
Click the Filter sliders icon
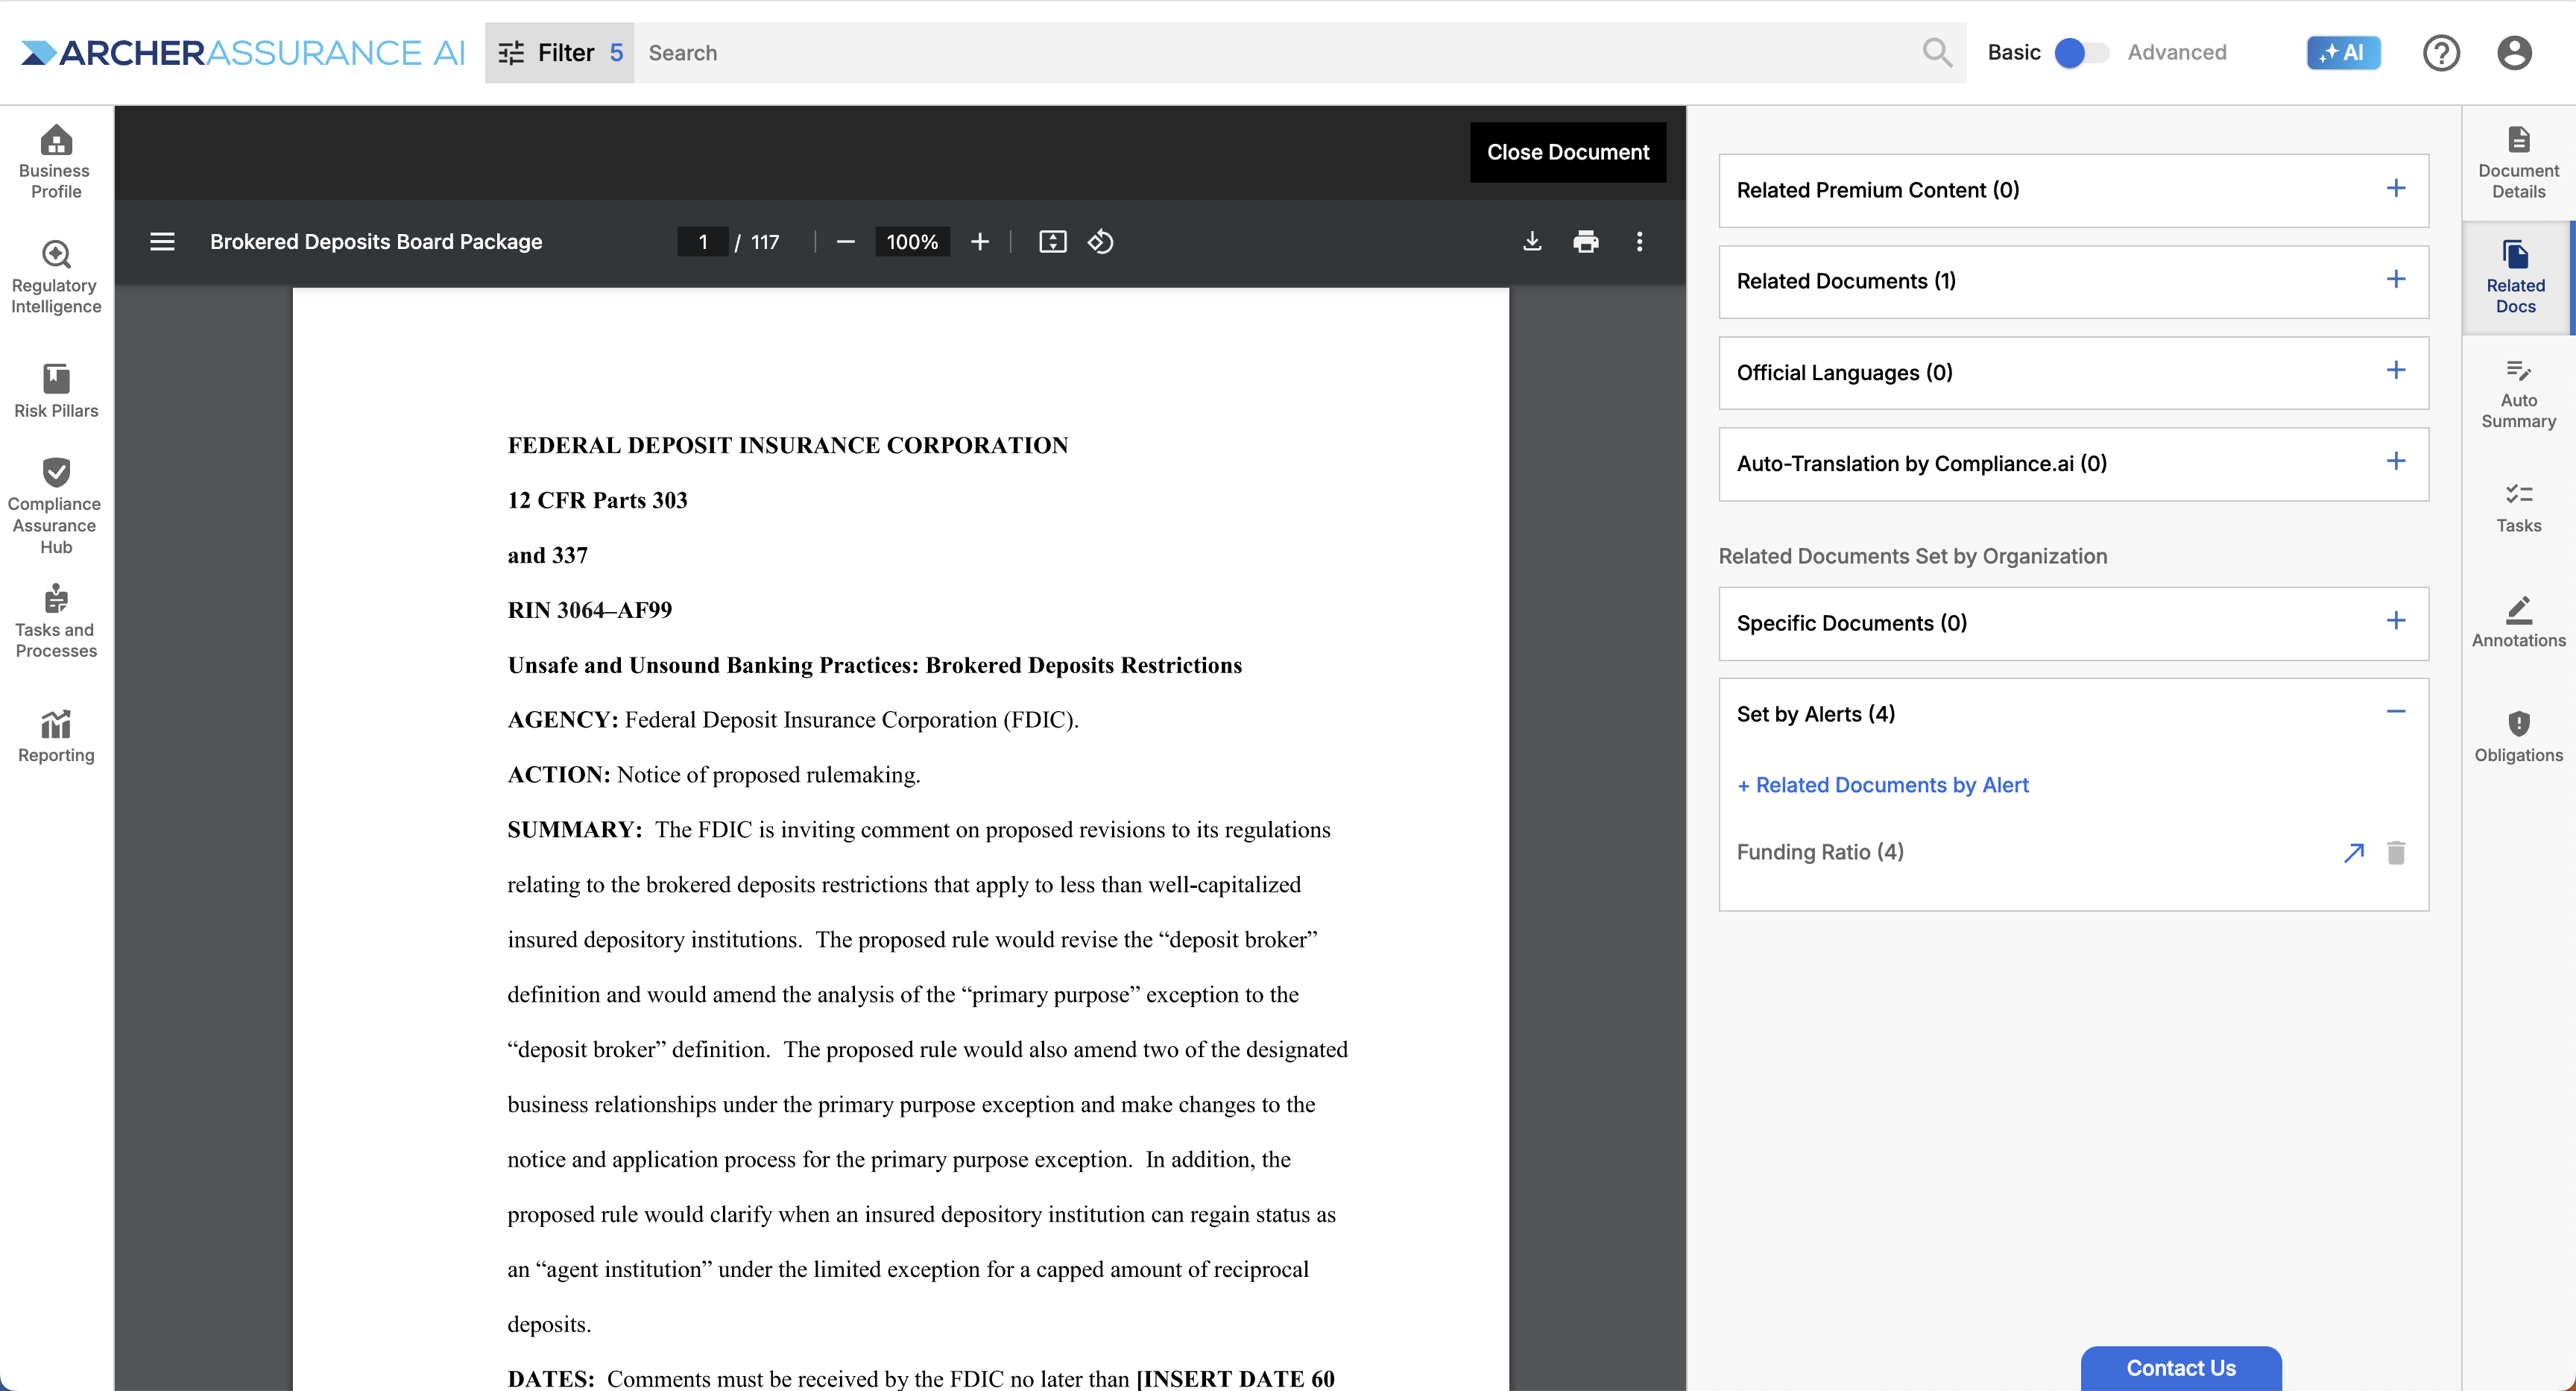click(x=511, y=53)
